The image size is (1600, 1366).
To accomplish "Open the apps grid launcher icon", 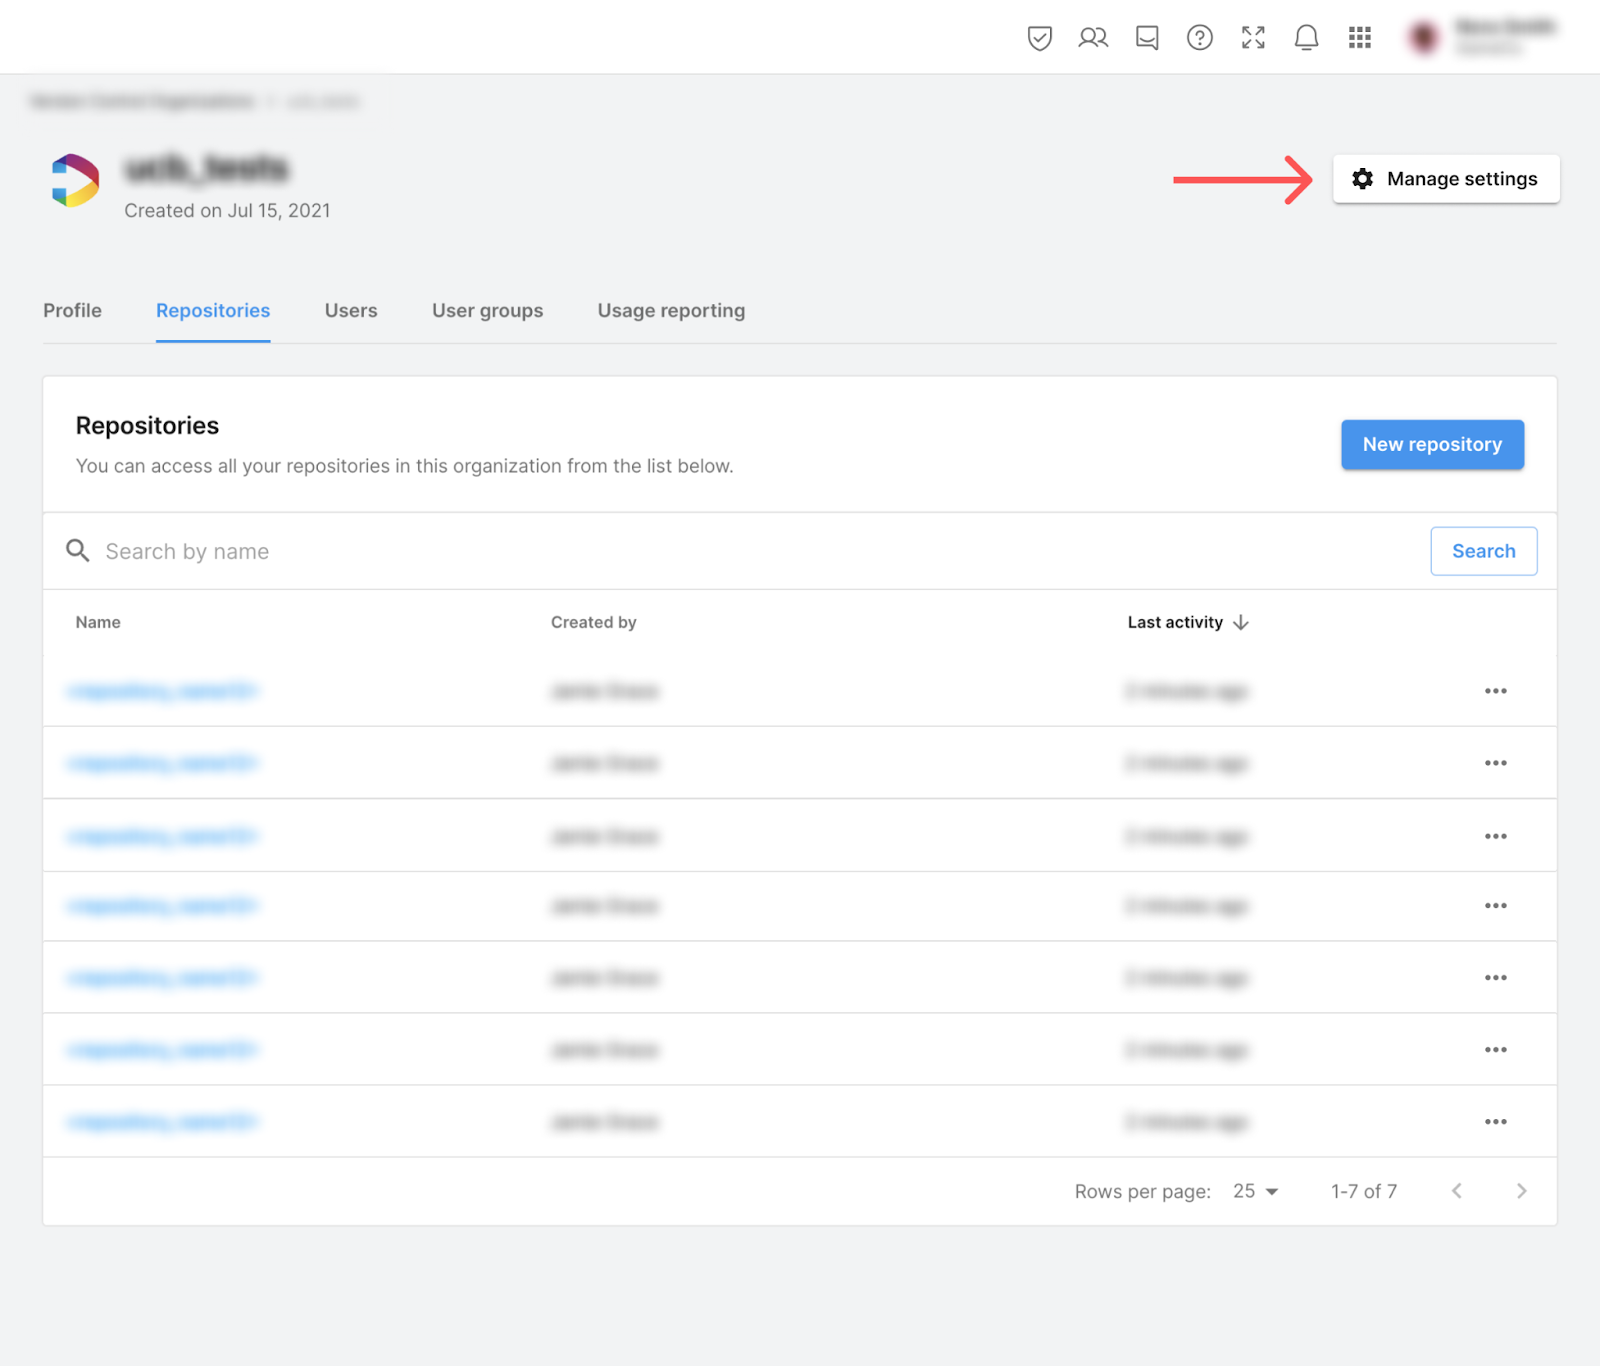I will point(1359,38).
